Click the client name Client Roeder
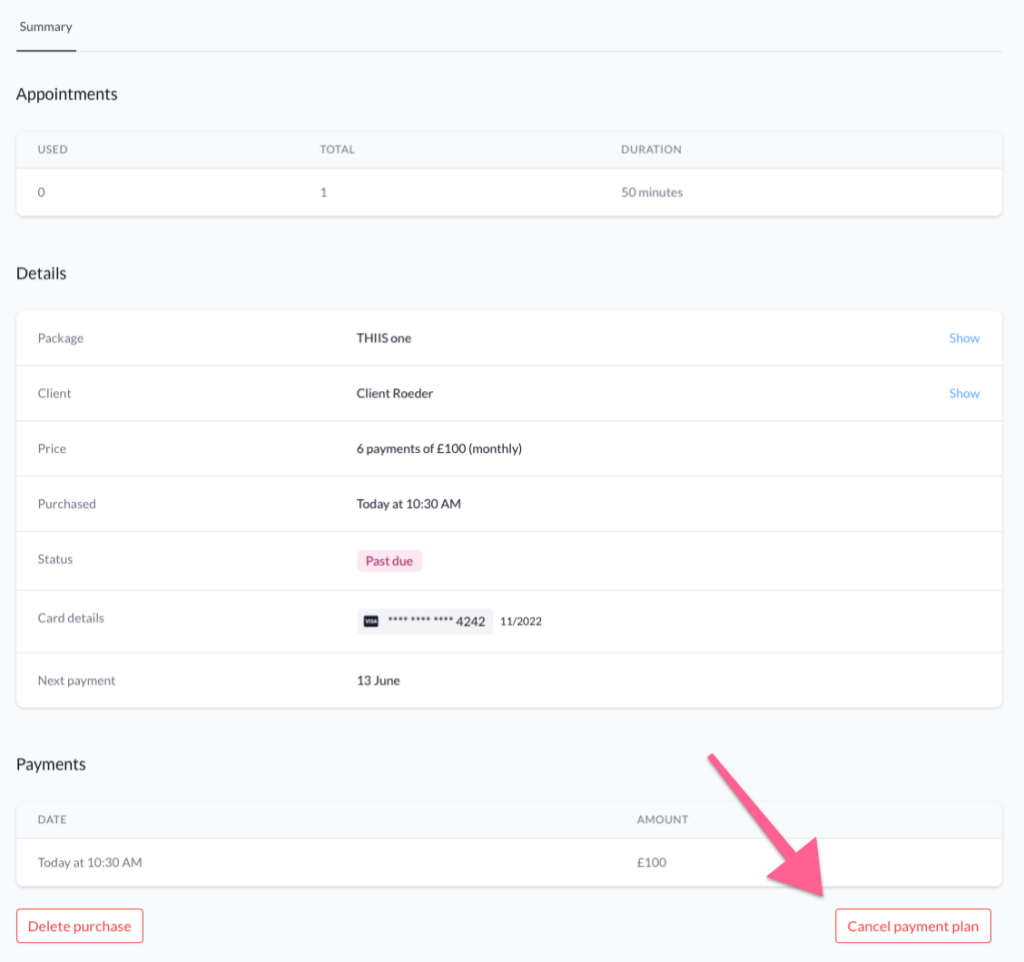Image resolution: width=1024 pixels, height=962 pixels. [395, 393]
